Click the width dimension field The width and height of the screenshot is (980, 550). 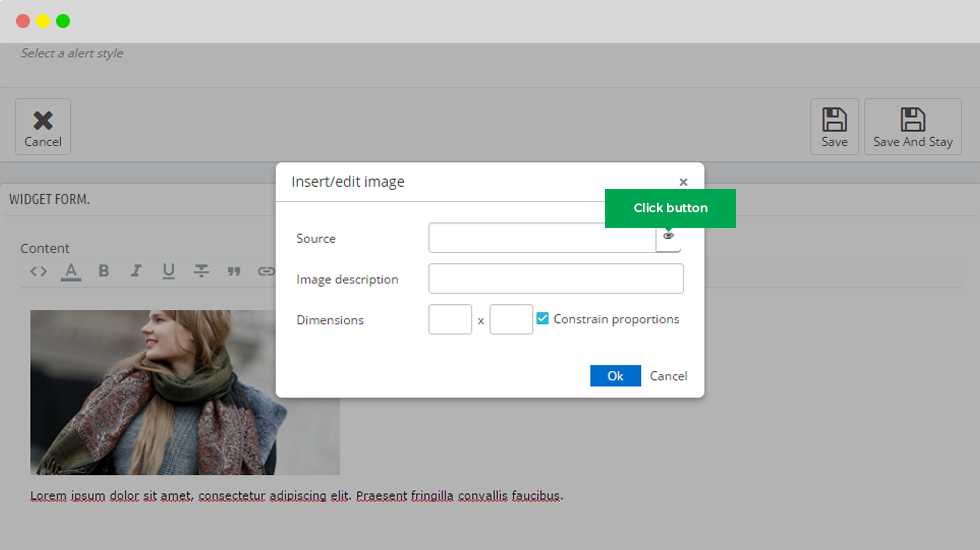click(x=450, y=319)
